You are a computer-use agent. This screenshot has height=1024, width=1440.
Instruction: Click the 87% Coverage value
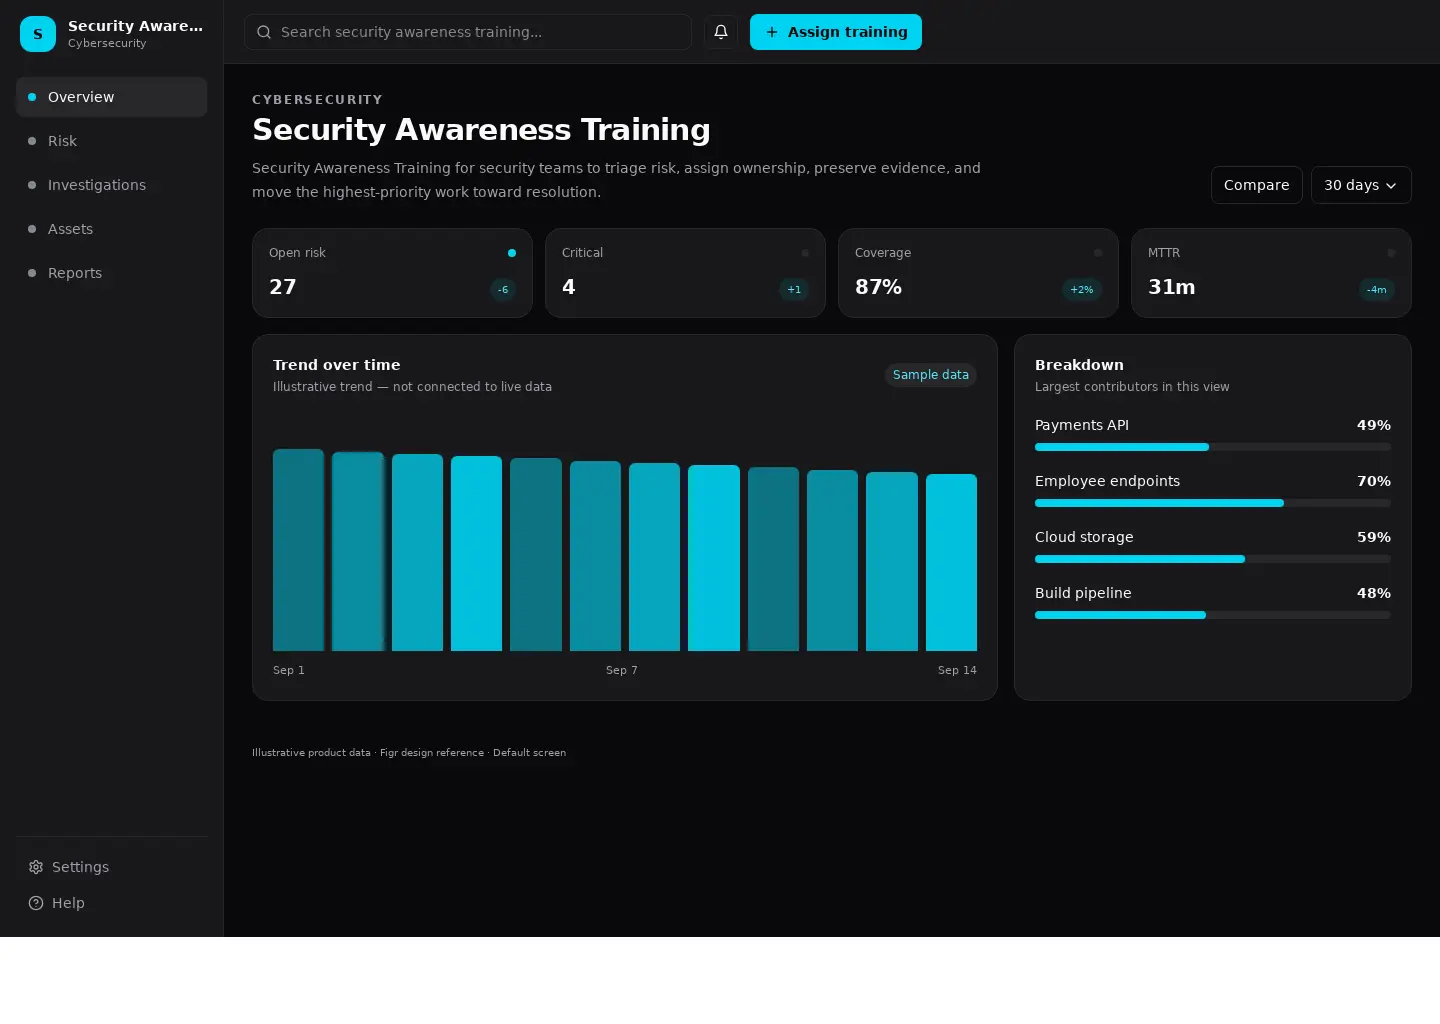878,287
